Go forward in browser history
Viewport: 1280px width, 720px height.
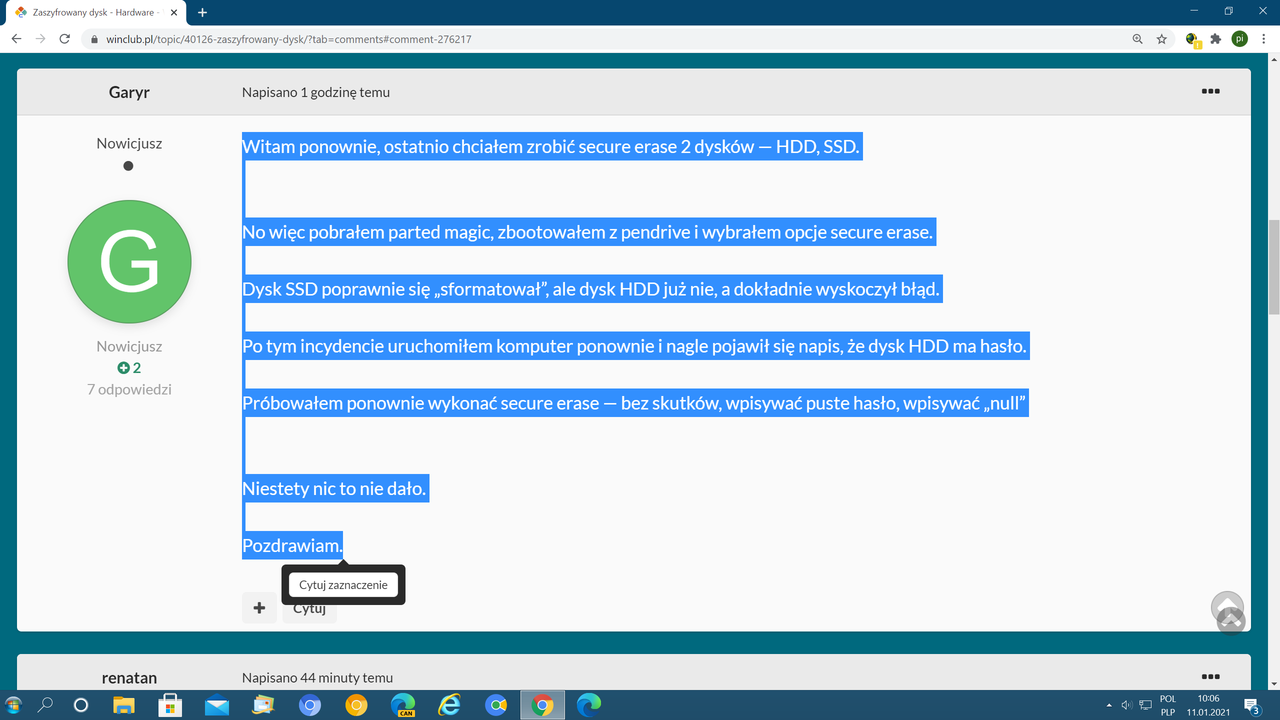(x=41, y=39)
